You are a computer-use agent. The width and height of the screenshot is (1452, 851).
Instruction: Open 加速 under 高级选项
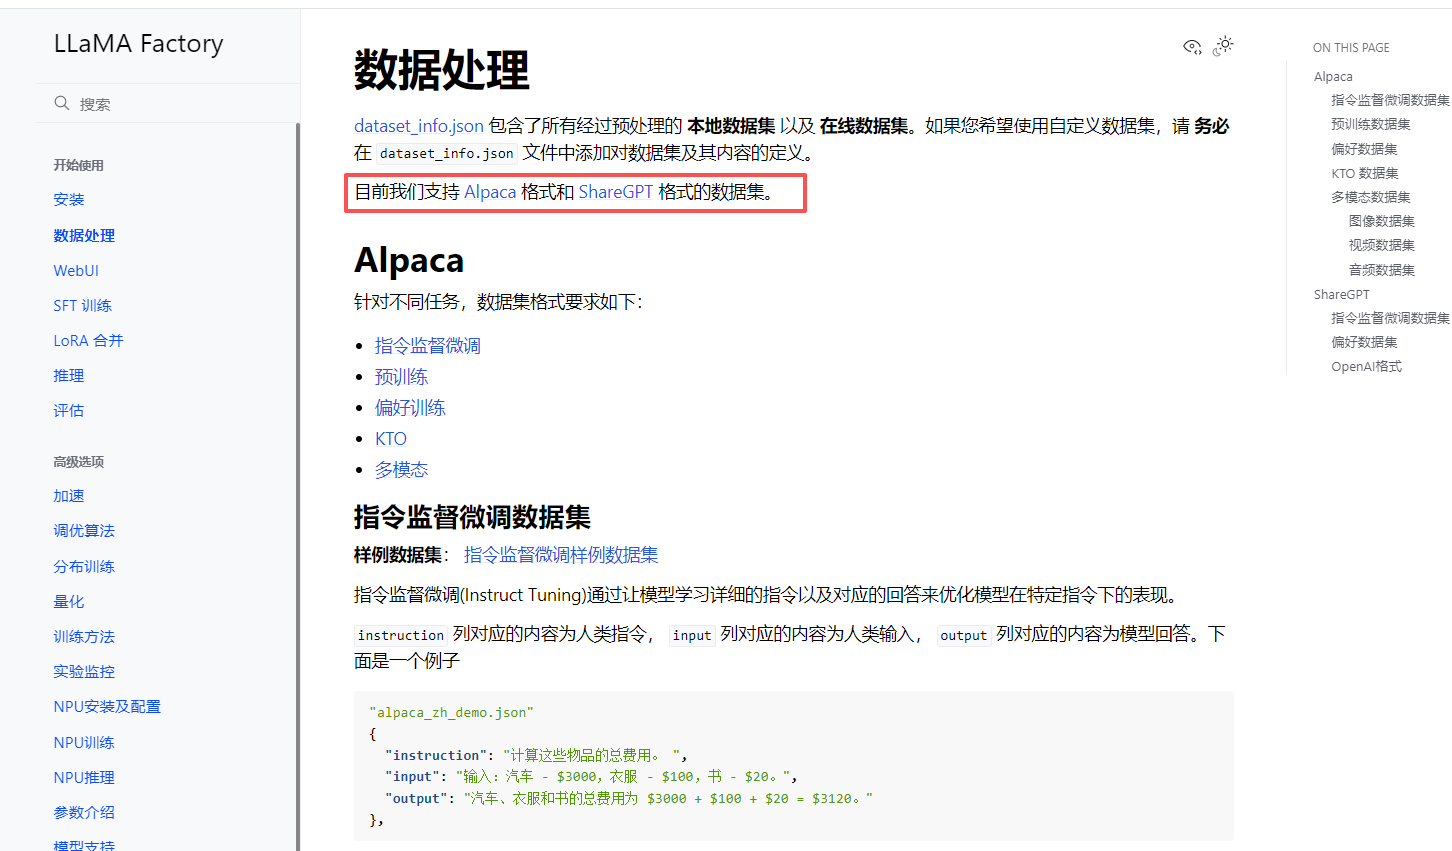click(x=69, y=496)
